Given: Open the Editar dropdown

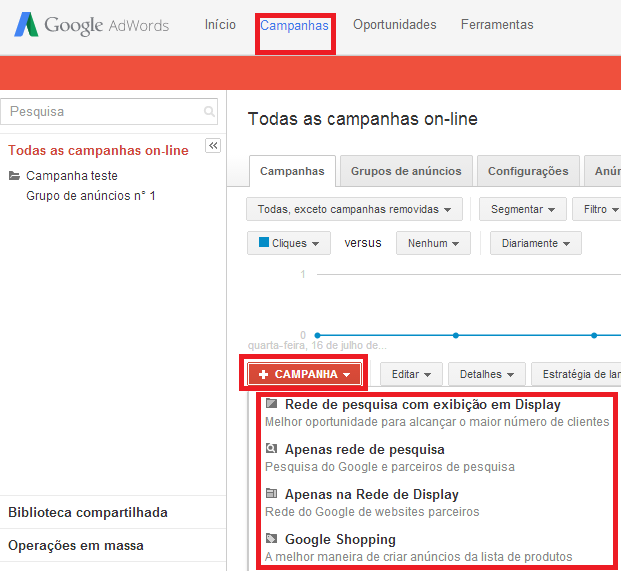Looking at the screenshot, I should pyautogui.click(x=411, y=374).
